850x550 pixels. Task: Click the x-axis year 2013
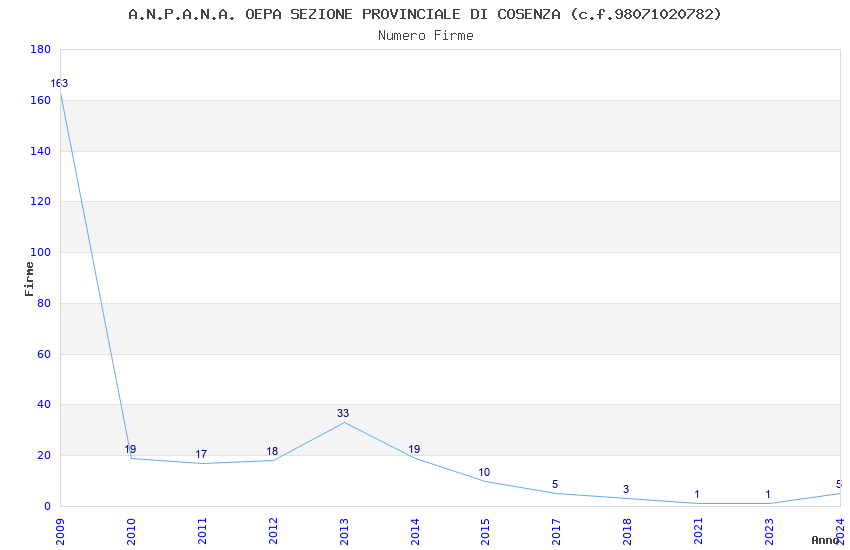344,532
